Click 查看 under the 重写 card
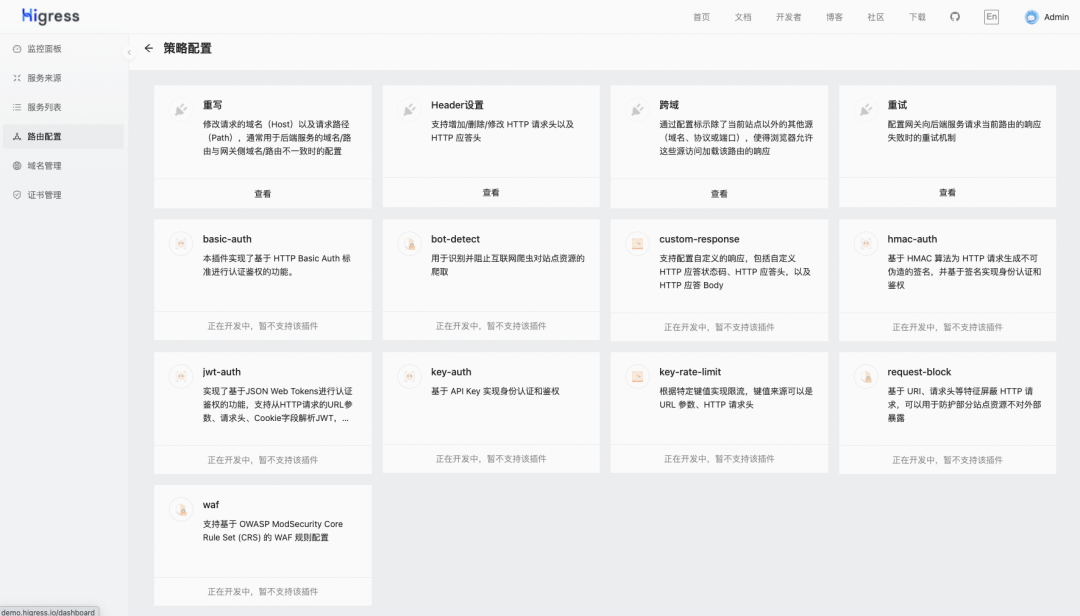 [x=263, y=194]
